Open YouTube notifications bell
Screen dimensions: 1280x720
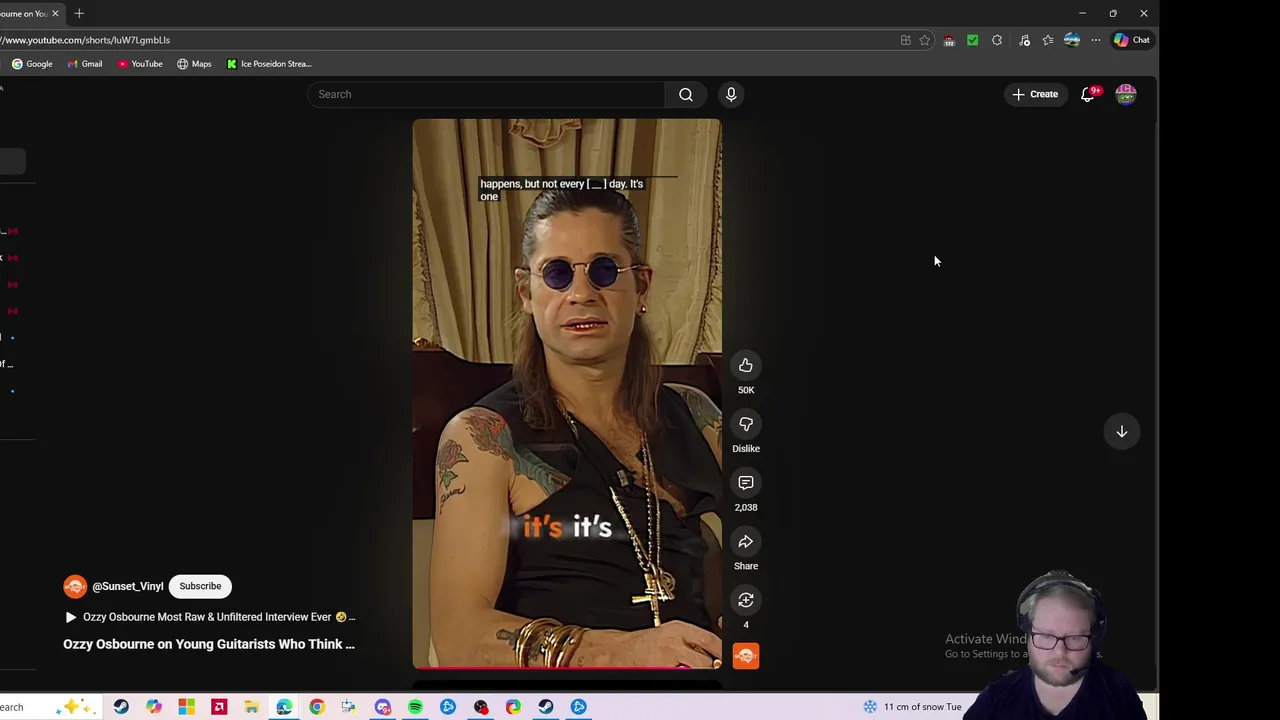[x=1088, y=94]
